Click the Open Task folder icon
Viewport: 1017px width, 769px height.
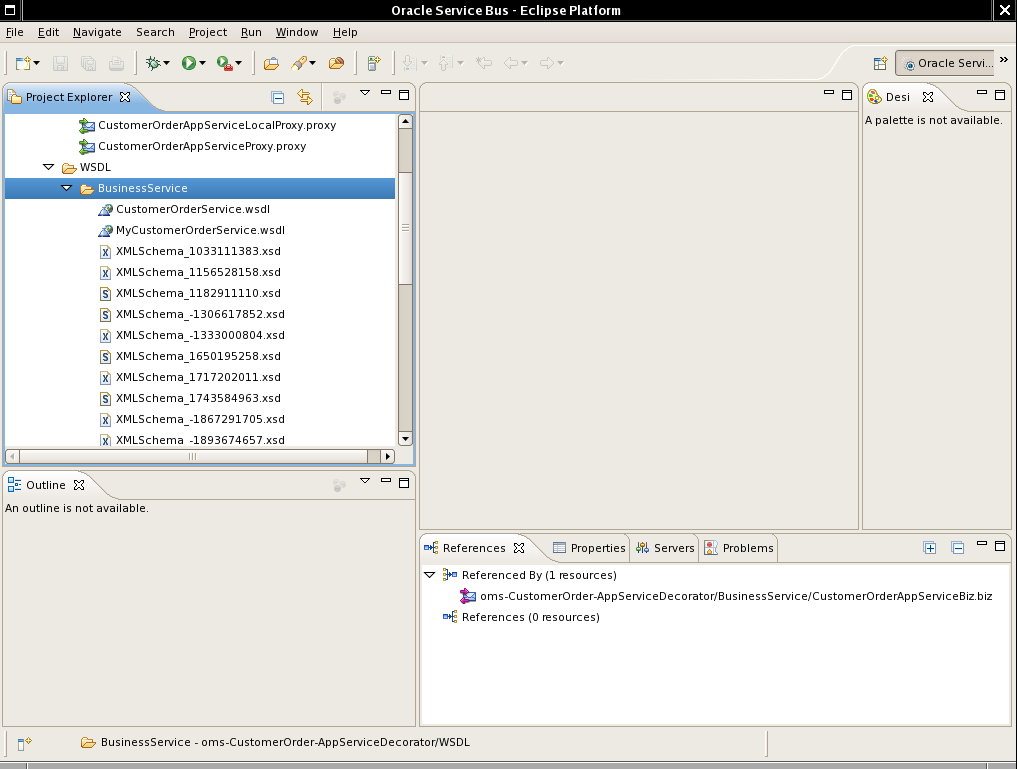click(336, 63)
